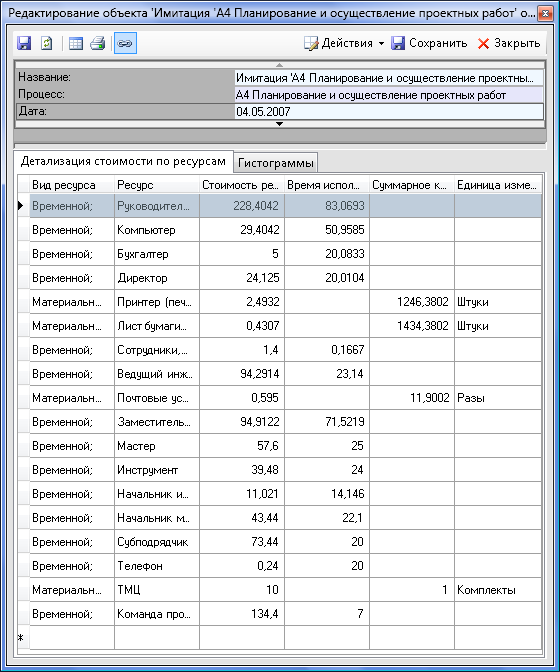This screenshot has height=672, width=560.
Task: Select the Мастер resource cell
Action: [x=157, y=446]
